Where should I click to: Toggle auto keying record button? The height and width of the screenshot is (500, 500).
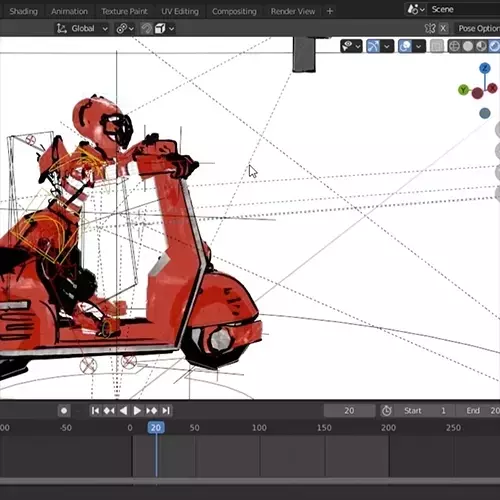(x=64, y=411)
